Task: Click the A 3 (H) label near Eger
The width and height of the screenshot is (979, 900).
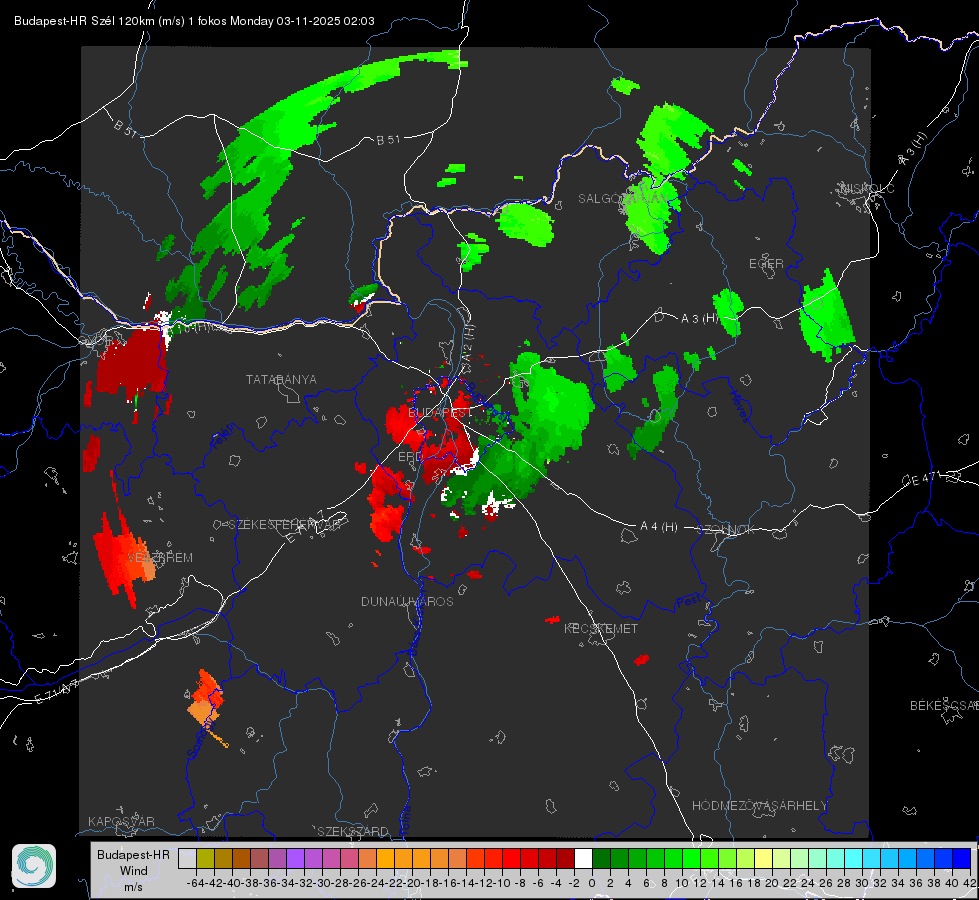Action: click(699, 319)
